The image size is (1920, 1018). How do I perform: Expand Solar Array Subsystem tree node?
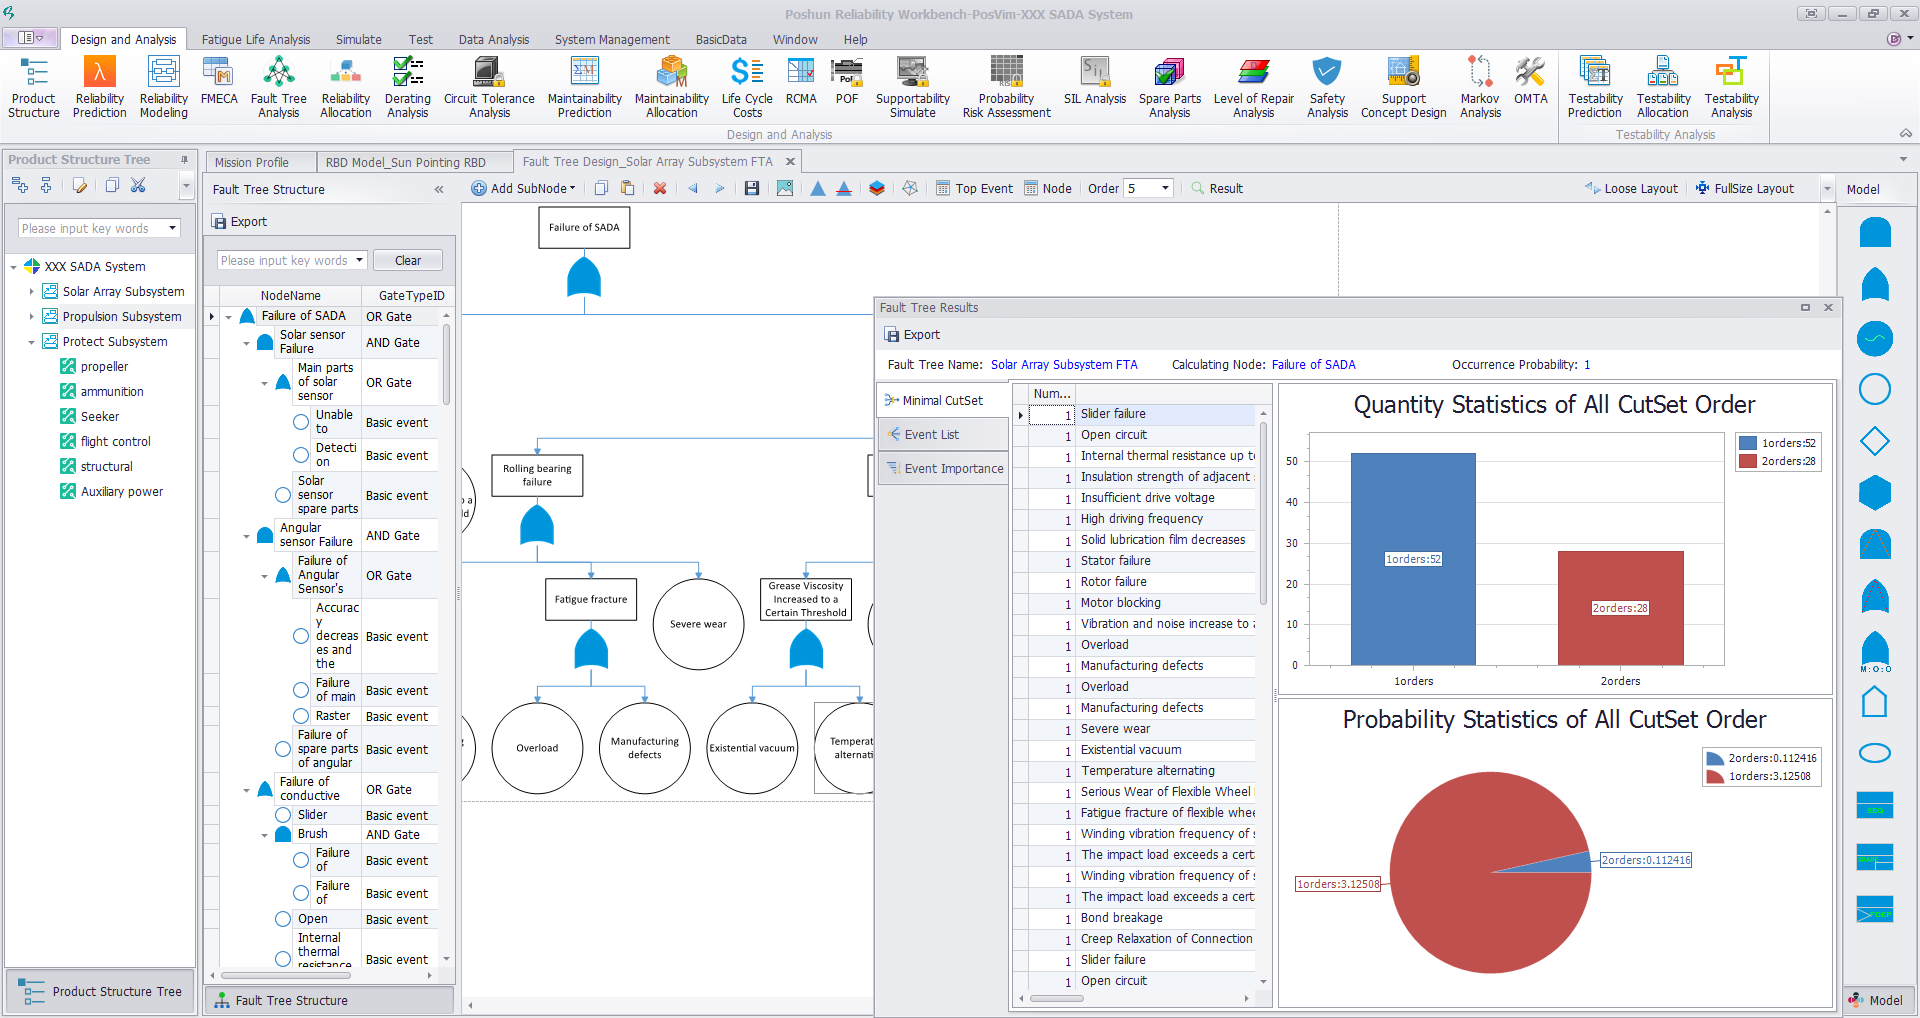[x=31, y=292]
